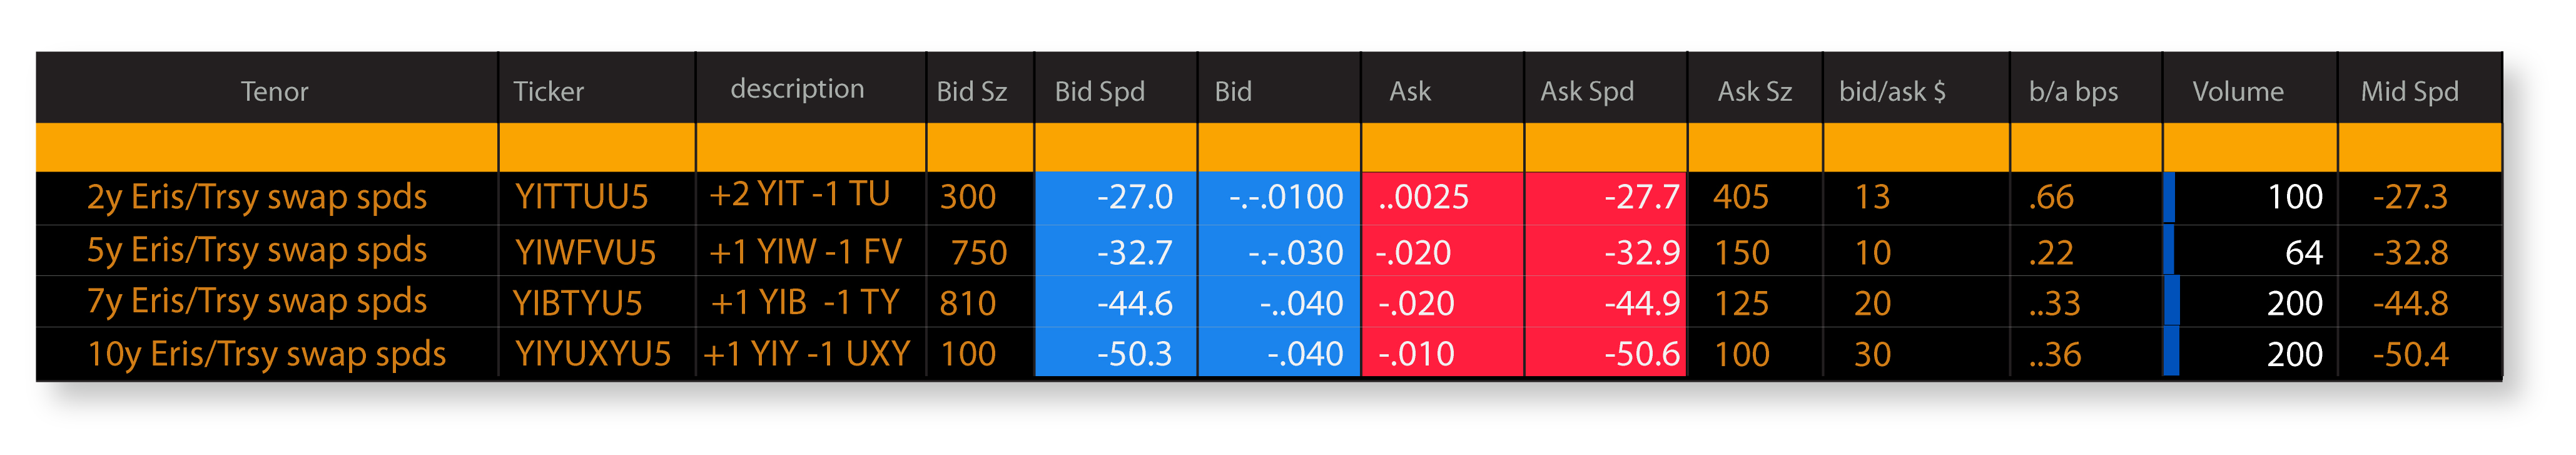Select the Mid Spd column header
Screen dimensions: 2576x455
(2408, 91)
